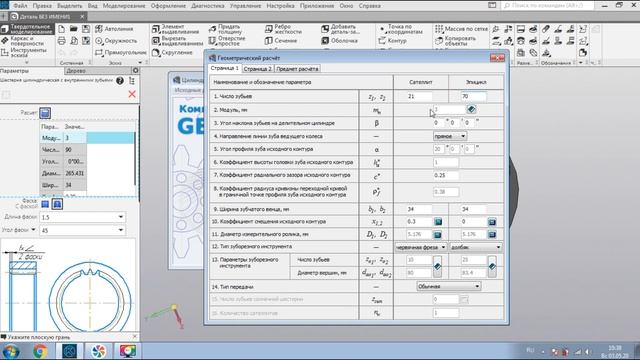Open the Длина фаски dropdown

tap(121, 217)
